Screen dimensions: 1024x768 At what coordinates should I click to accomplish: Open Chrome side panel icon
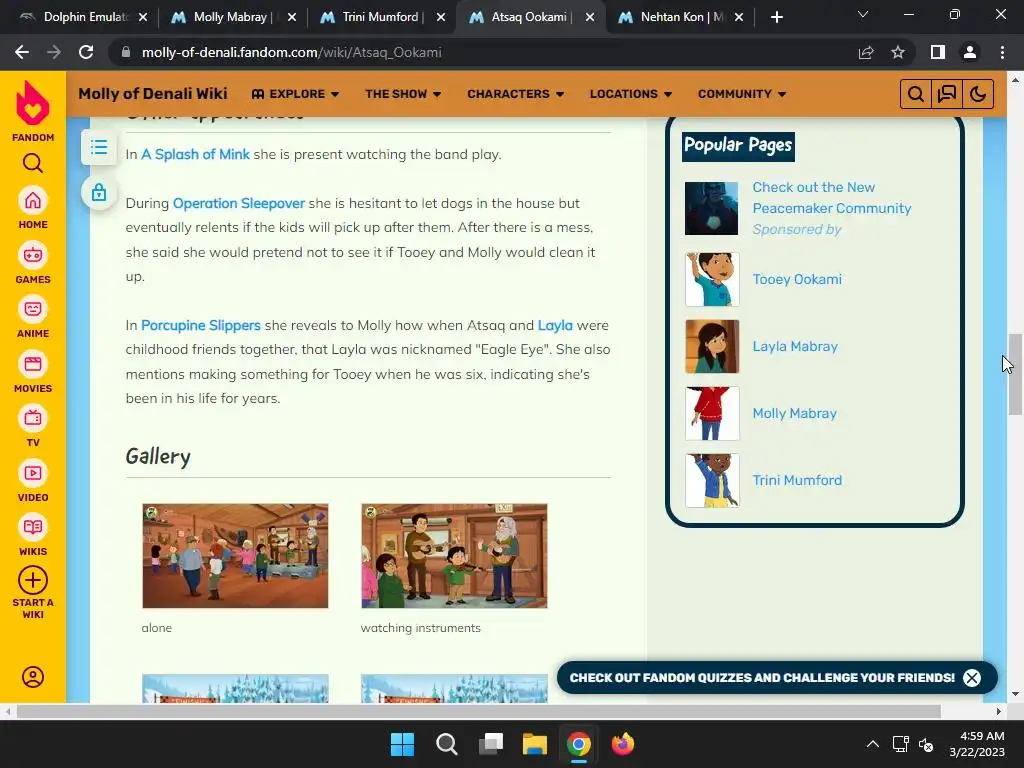coord(938,52)
